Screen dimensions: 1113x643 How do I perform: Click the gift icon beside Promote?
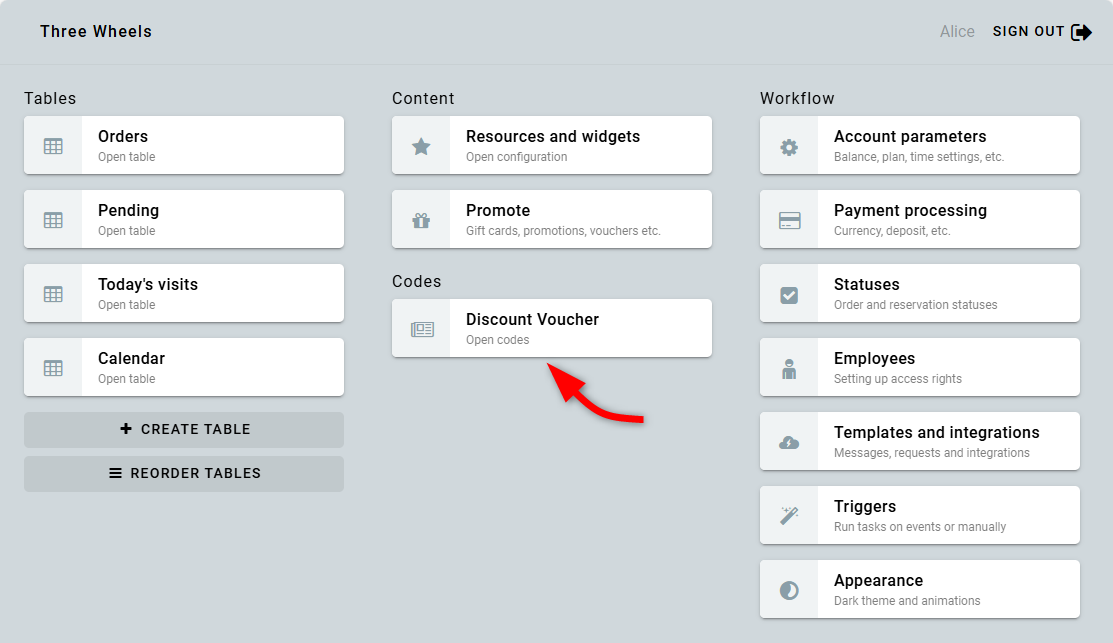pos(421,220)
